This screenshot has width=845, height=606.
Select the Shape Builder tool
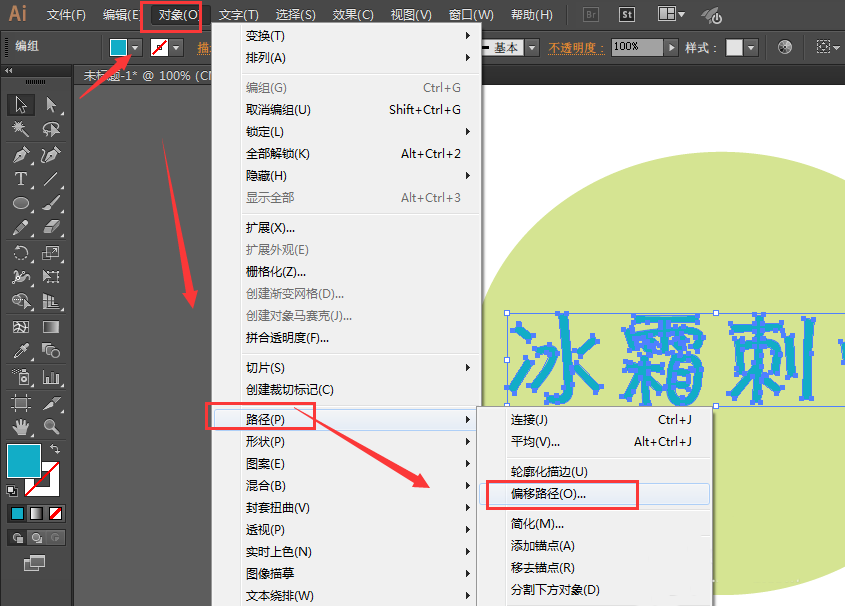(x=20, y=301)
